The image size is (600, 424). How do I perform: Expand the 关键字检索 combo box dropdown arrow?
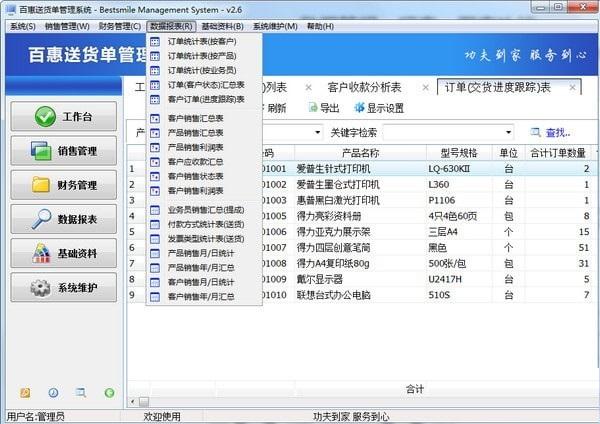tap(508, 132)
